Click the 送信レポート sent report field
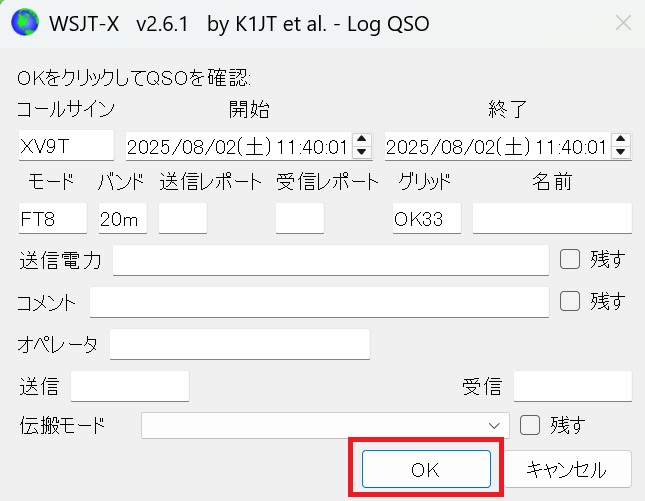Screen dimensions: 645x501 pyautogui.click(x=183, y=218)
